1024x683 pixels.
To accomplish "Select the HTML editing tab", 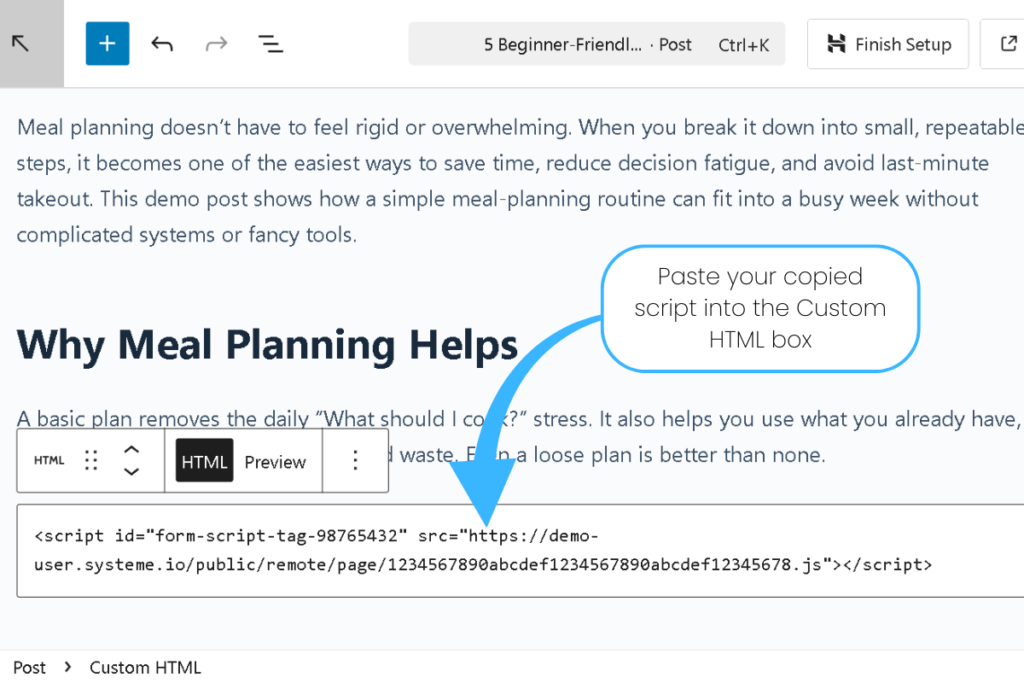I will click(x=204, y=461).
